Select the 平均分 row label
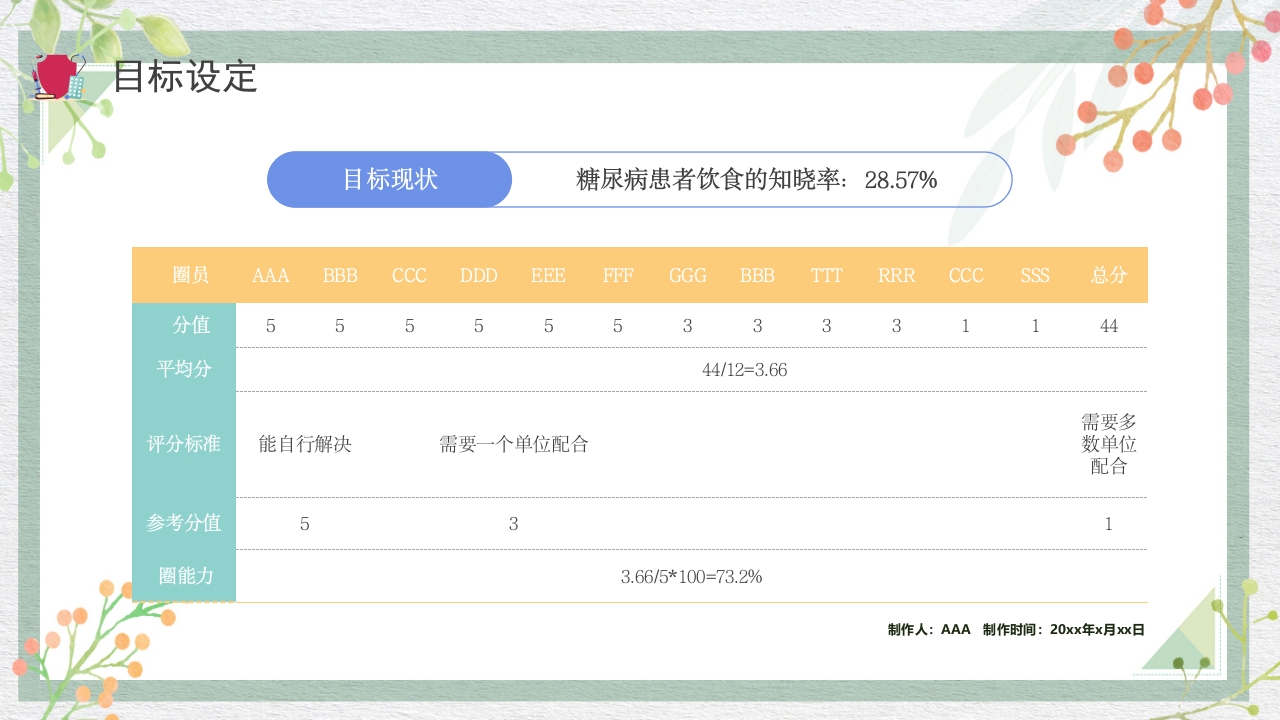The image size is (1280, 720). (x=184, y=369)
